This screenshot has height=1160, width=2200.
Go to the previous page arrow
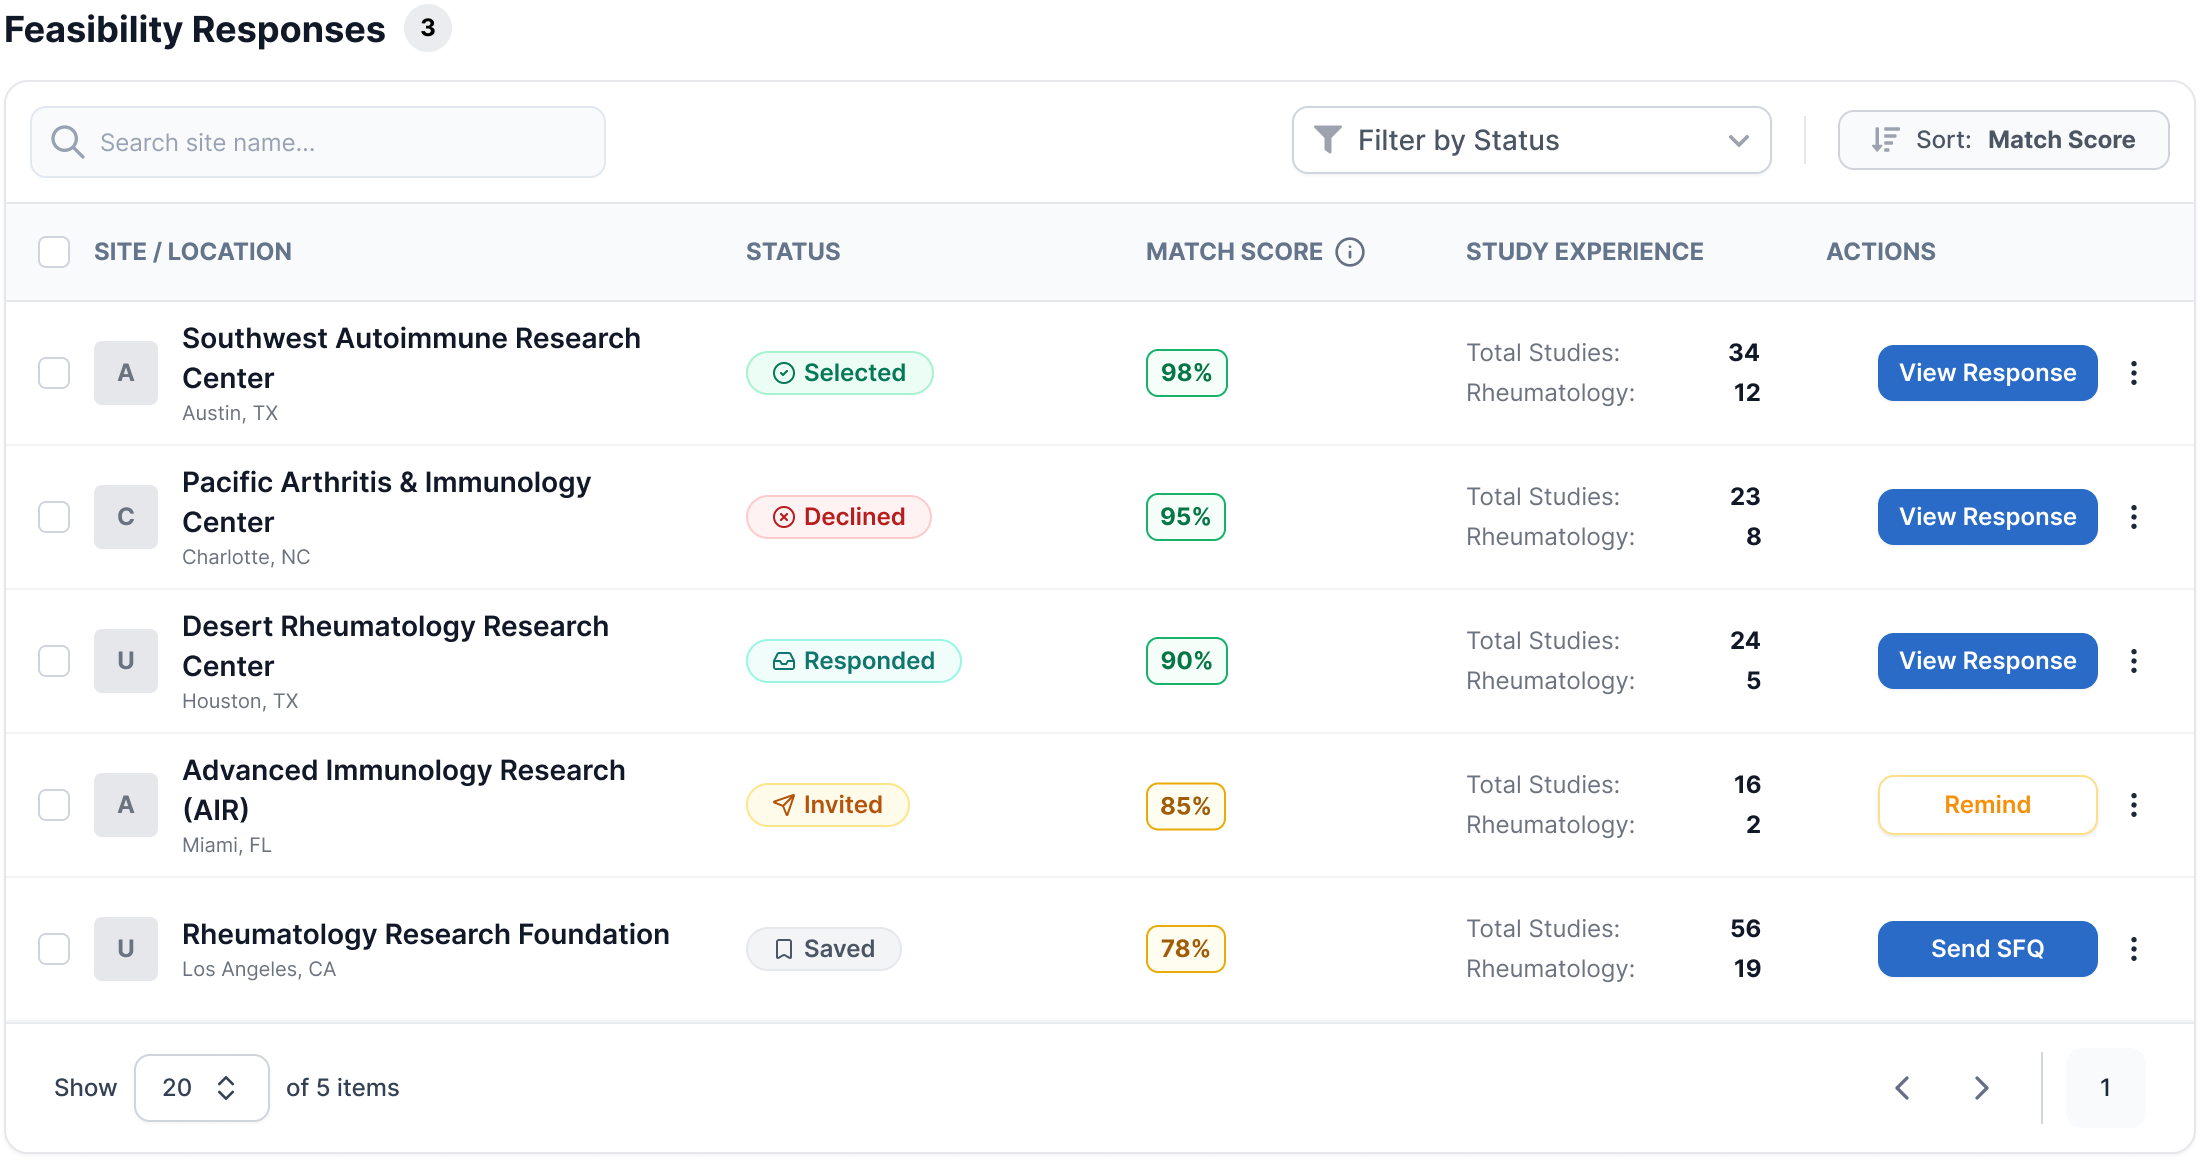coord(1903,1088)
